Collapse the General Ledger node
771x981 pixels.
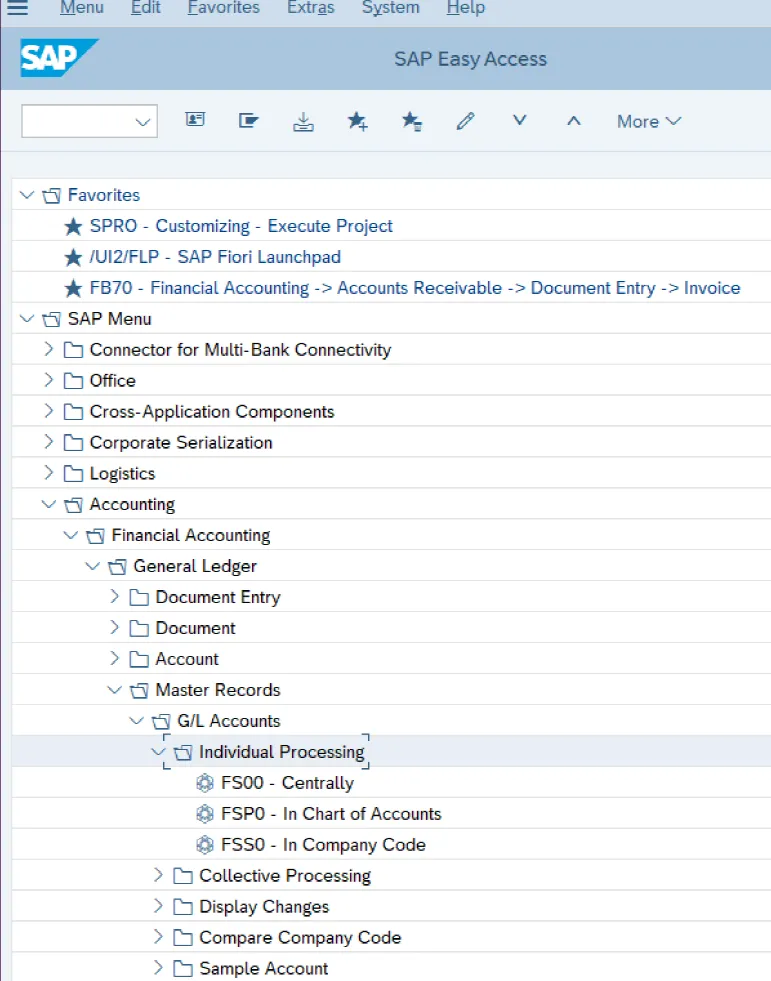click(x=93, y=566)
